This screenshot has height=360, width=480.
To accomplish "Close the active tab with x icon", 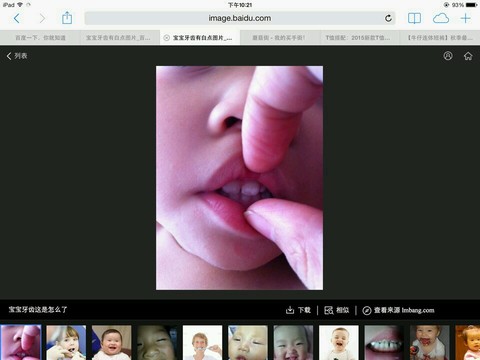I will coord(166,38).
